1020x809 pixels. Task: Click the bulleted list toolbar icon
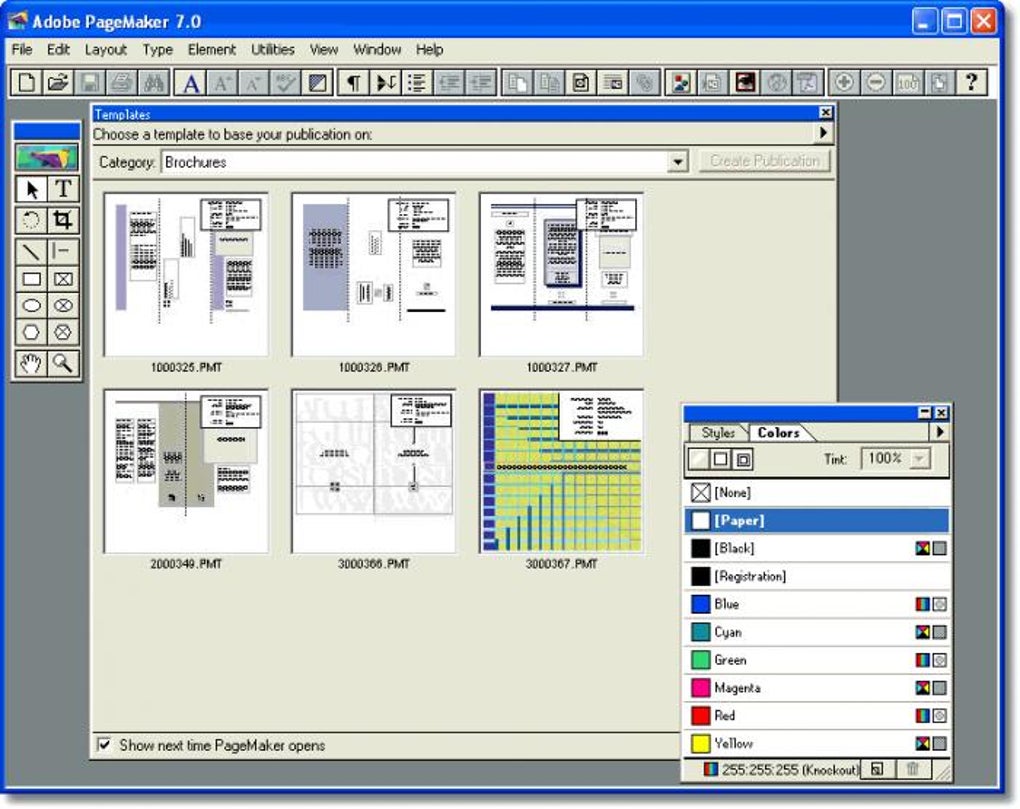point(417,83)
